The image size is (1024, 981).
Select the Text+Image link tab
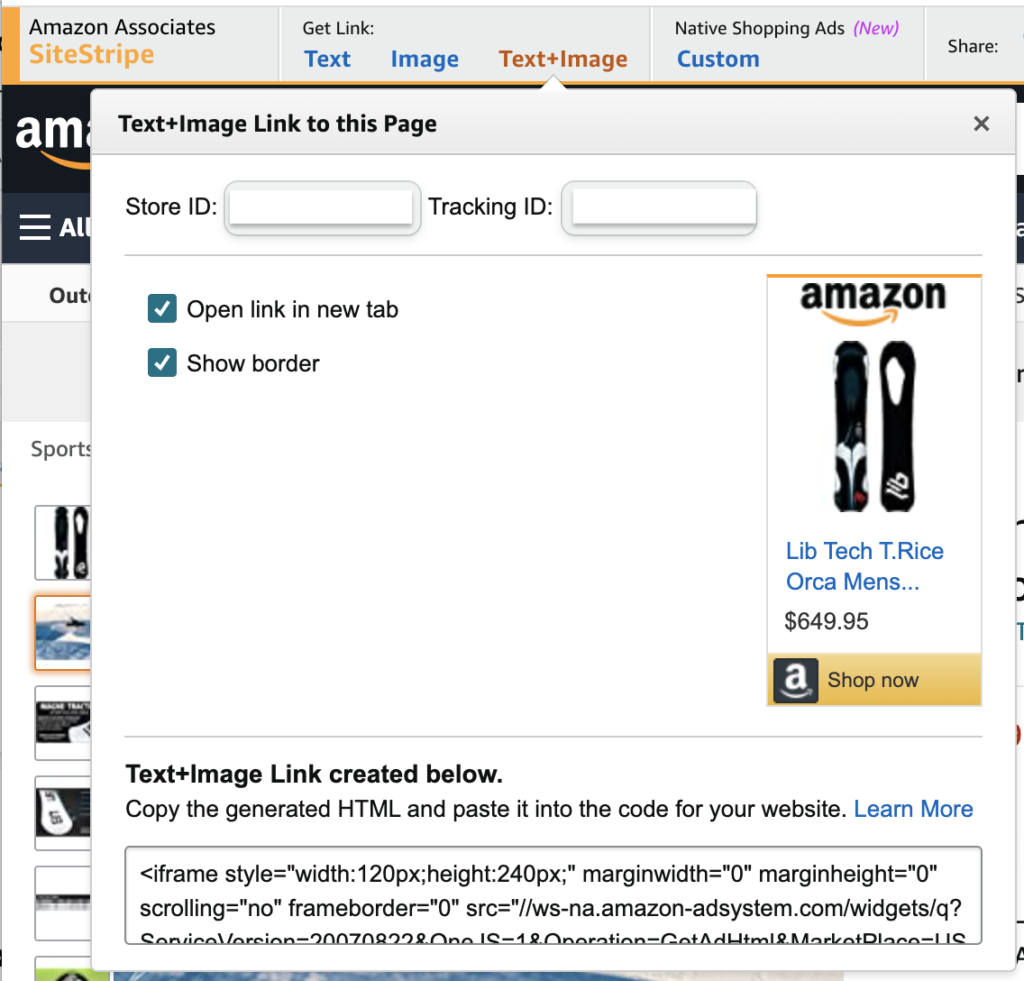point(563,59)
